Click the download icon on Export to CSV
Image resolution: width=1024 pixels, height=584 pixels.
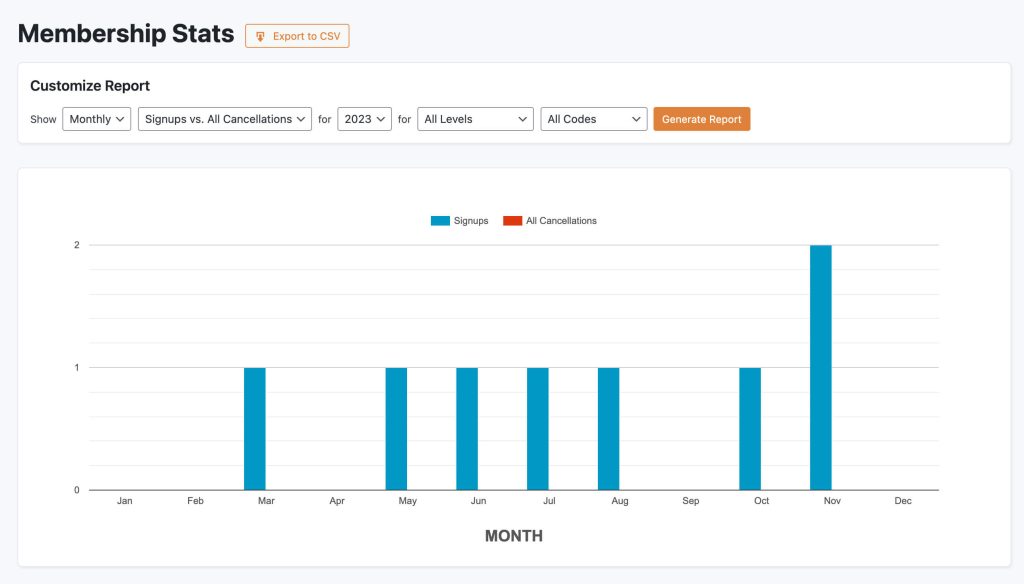click(260, 36)
